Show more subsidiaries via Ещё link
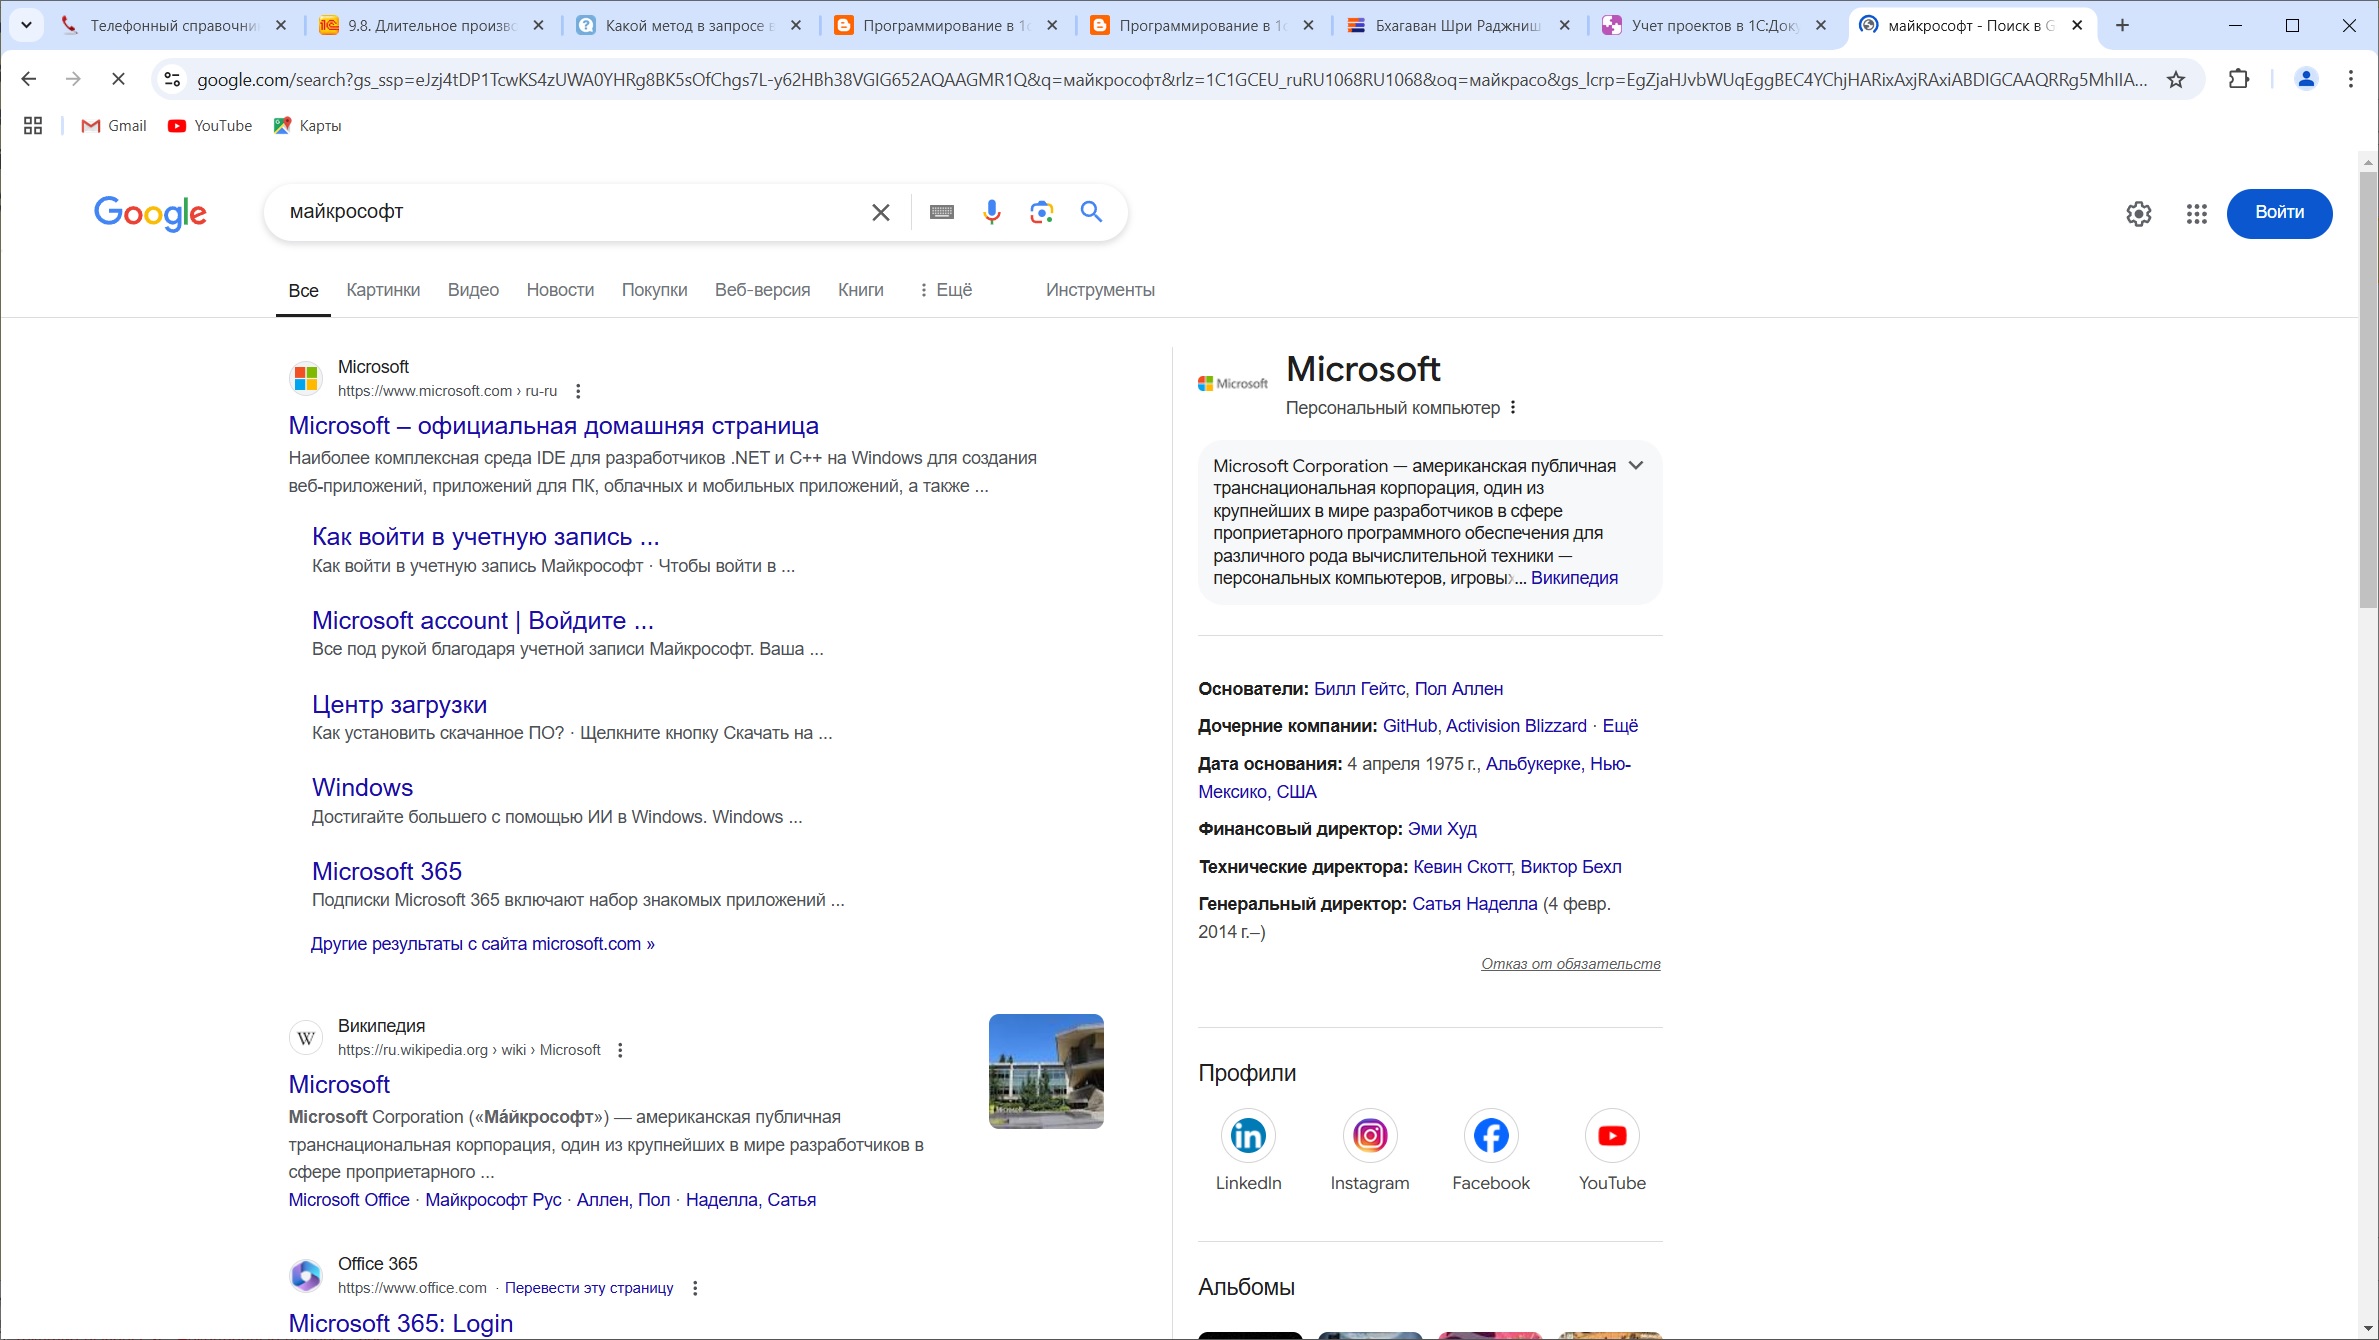The image size is (2379, 1340). 1620,726
